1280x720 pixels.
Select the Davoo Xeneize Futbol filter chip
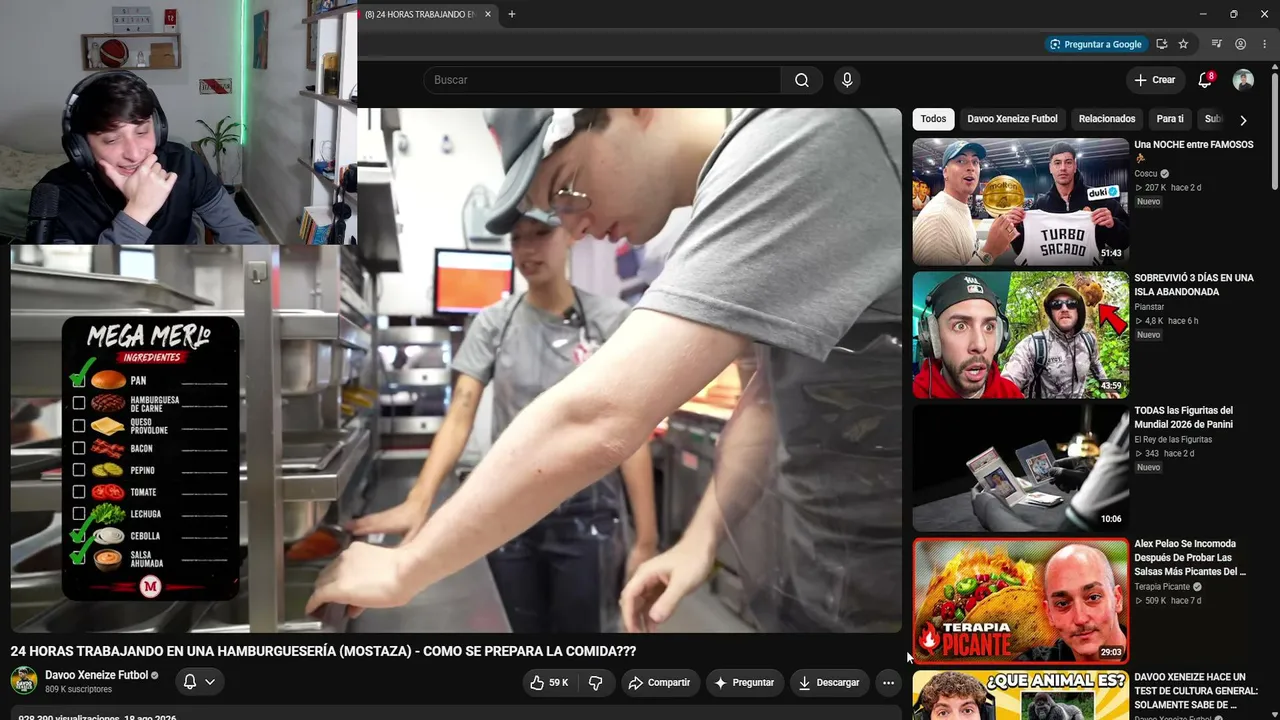tap(1012, 119)
